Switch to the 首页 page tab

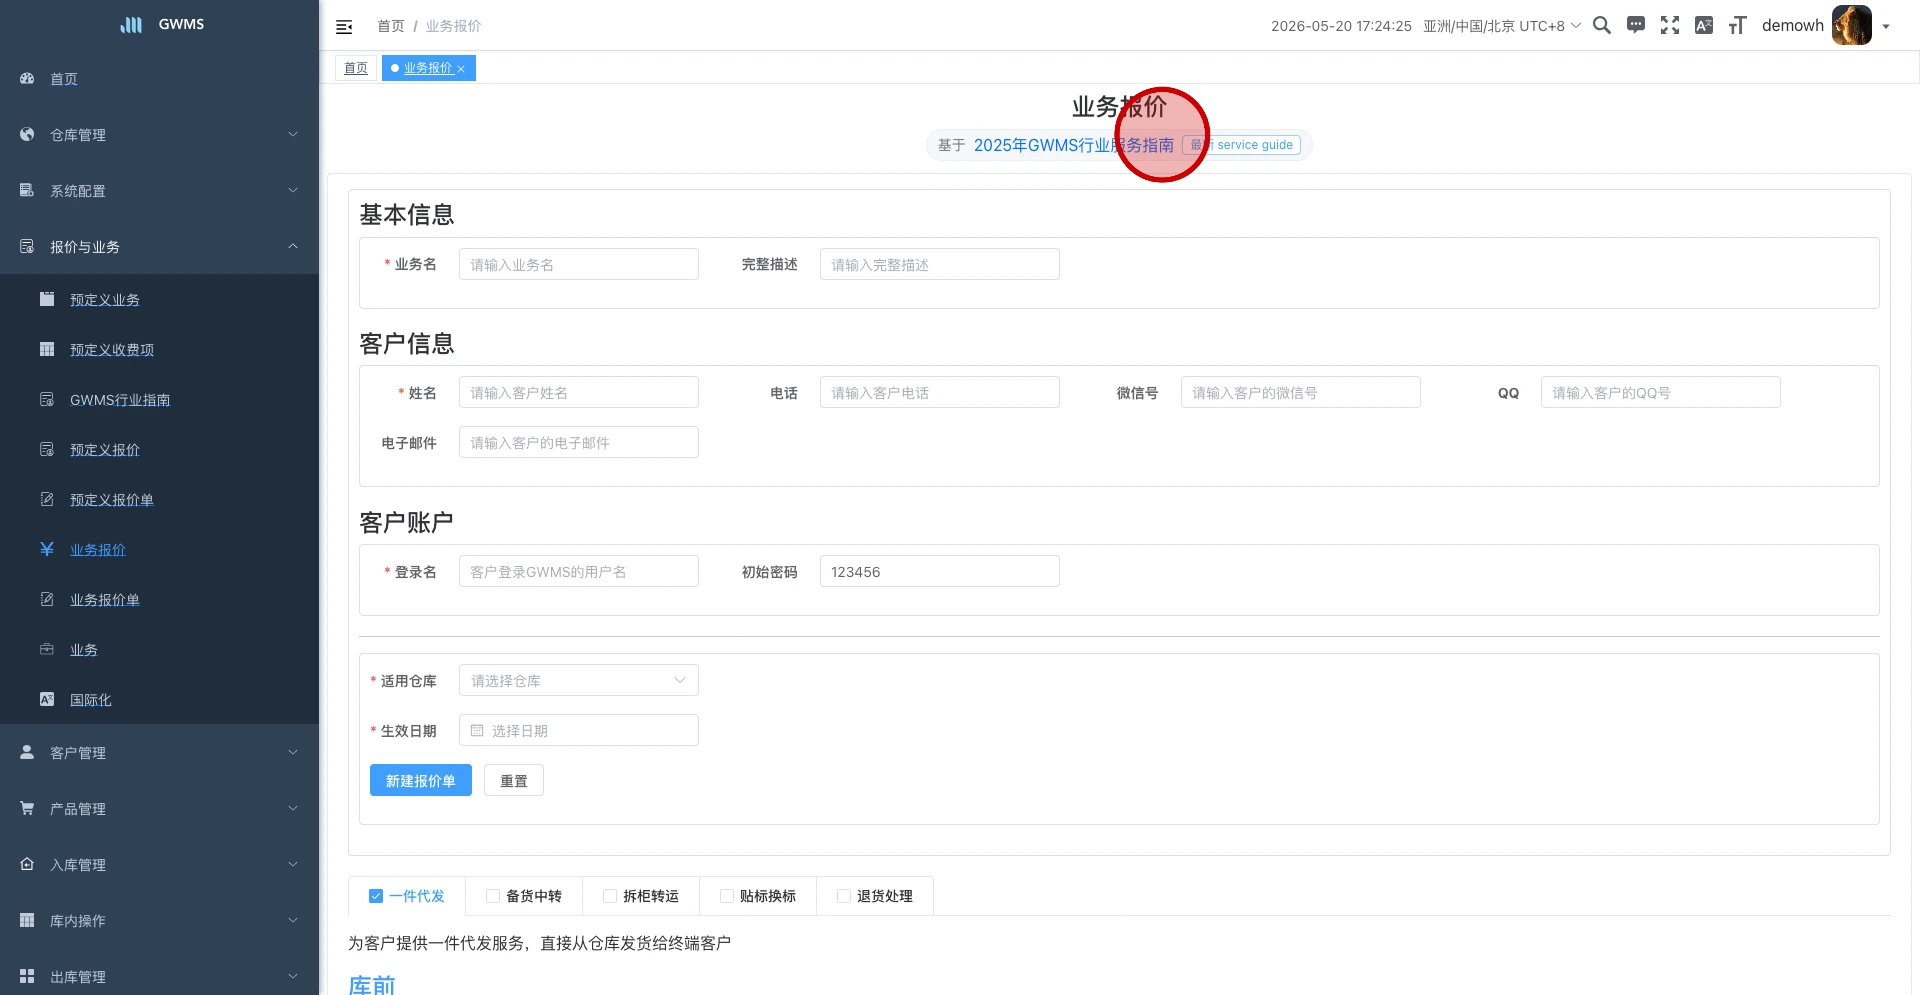[356, 68]
